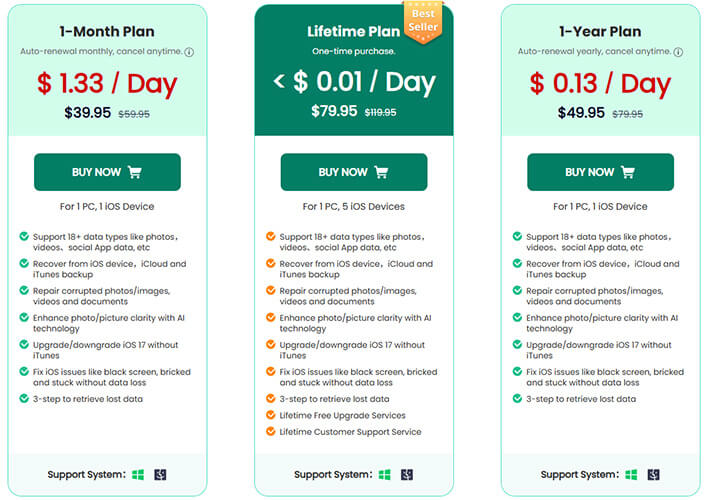Click info icon beside 1-Month auto-renewal text
The image size is (707, 500).
tap(189, 52)
